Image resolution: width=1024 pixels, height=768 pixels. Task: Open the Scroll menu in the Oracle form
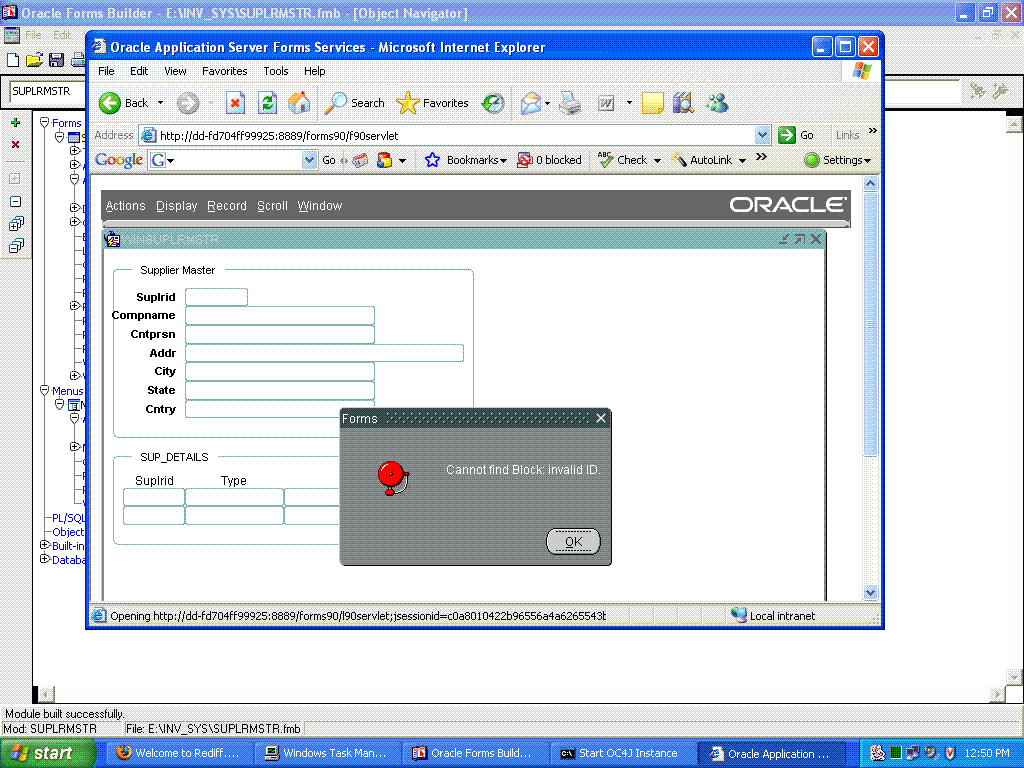272,206
